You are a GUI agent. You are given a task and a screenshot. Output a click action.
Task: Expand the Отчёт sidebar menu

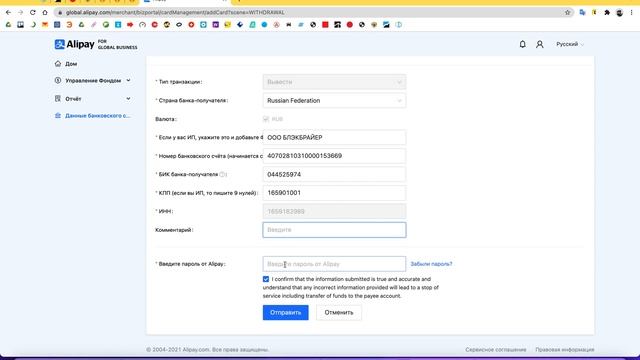tap(93, 99)
